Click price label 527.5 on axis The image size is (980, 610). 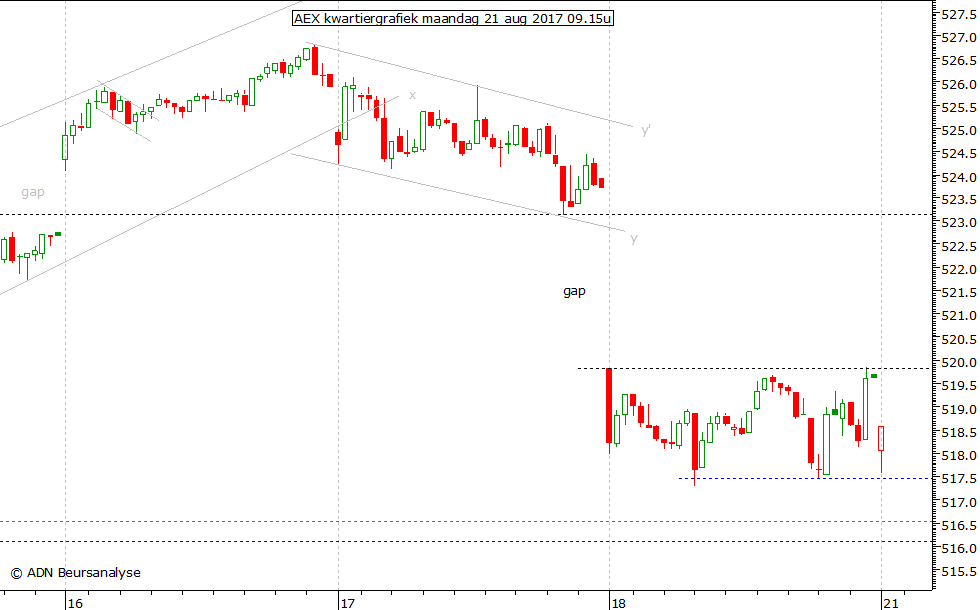959,15
